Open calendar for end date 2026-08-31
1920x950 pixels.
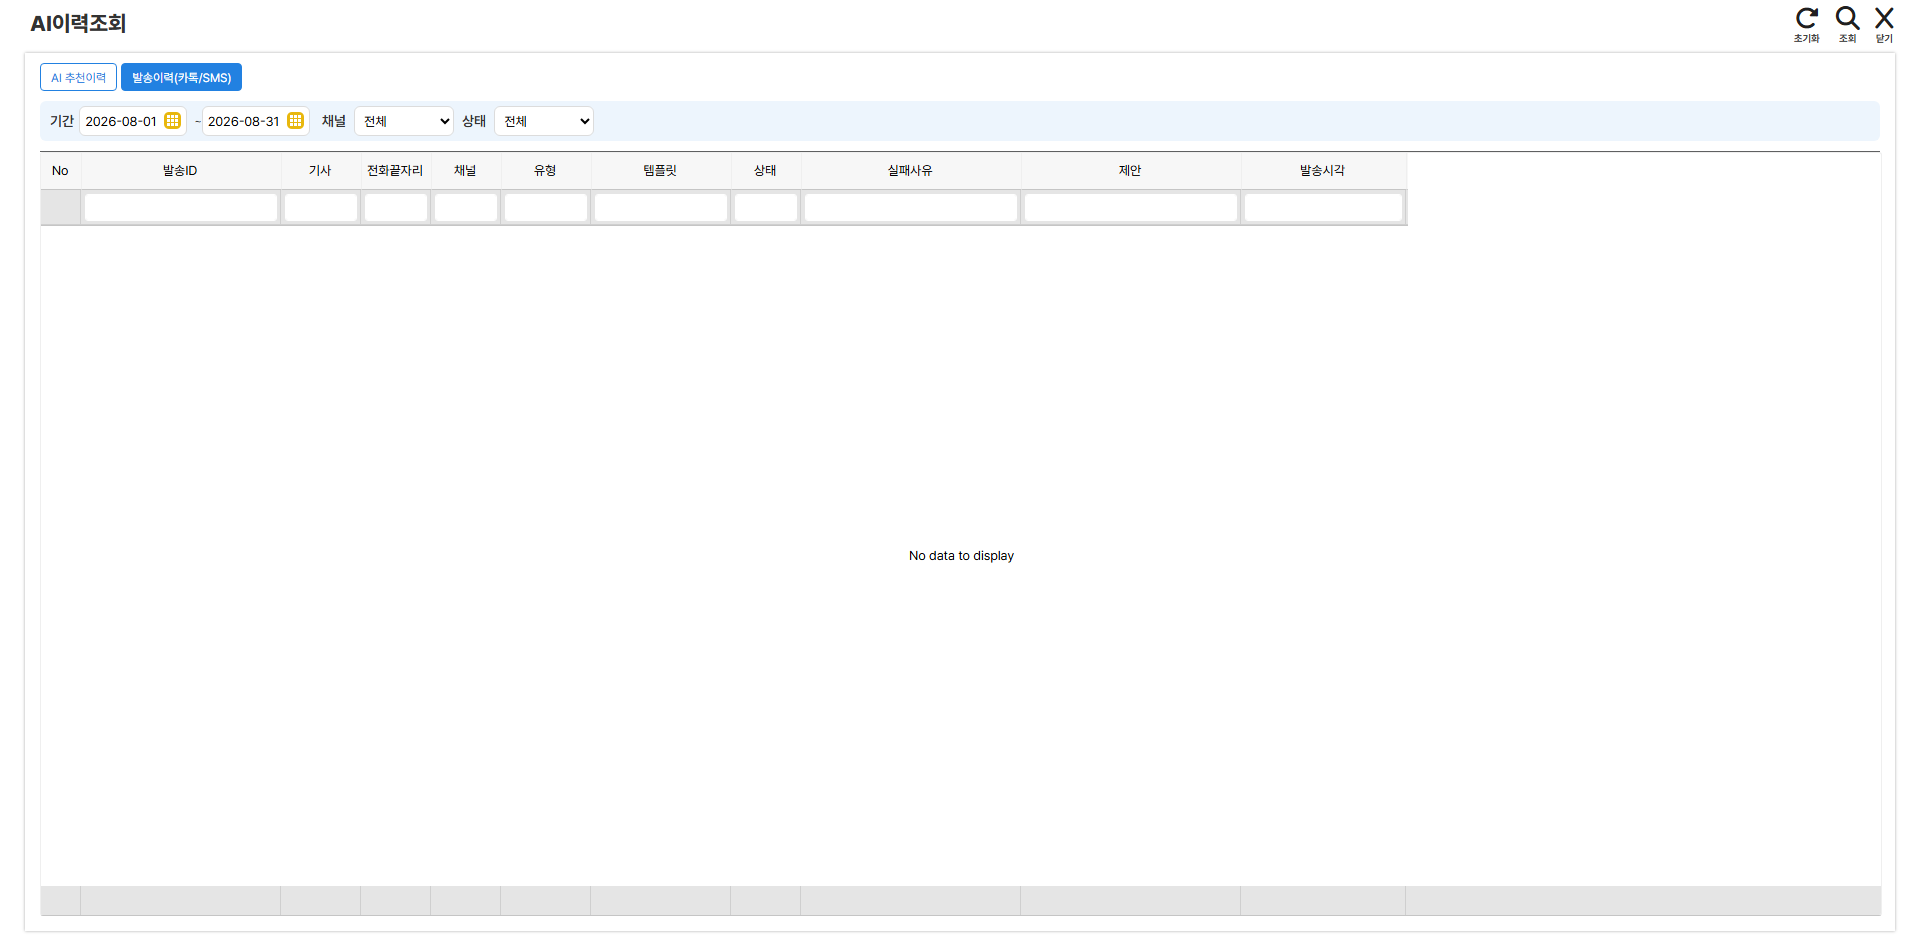295,121
